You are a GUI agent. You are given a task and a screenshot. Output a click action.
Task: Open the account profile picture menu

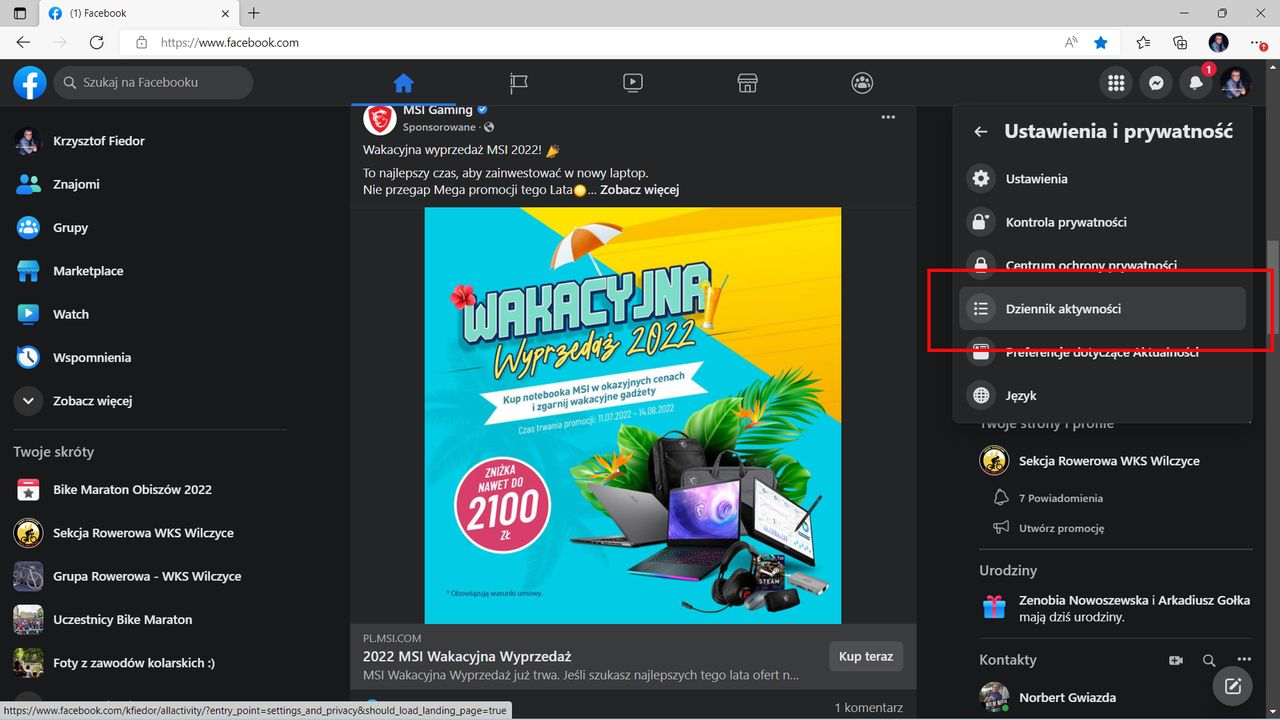tap(1236, 83)
